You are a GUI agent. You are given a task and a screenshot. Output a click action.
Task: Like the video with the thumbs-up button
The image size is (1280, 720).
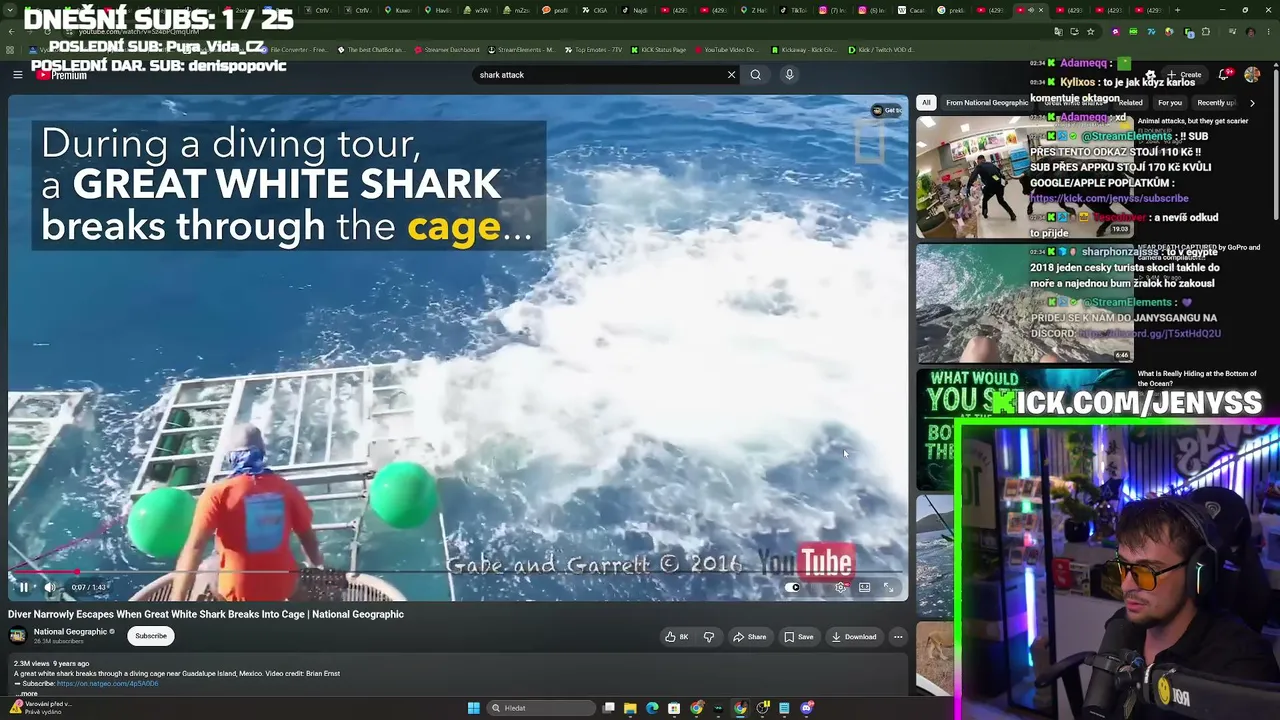677,637
